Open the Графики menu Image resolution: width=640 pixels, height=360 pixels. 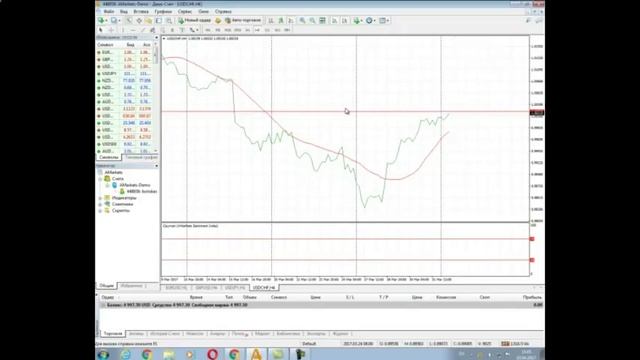(x=163, y=11)
